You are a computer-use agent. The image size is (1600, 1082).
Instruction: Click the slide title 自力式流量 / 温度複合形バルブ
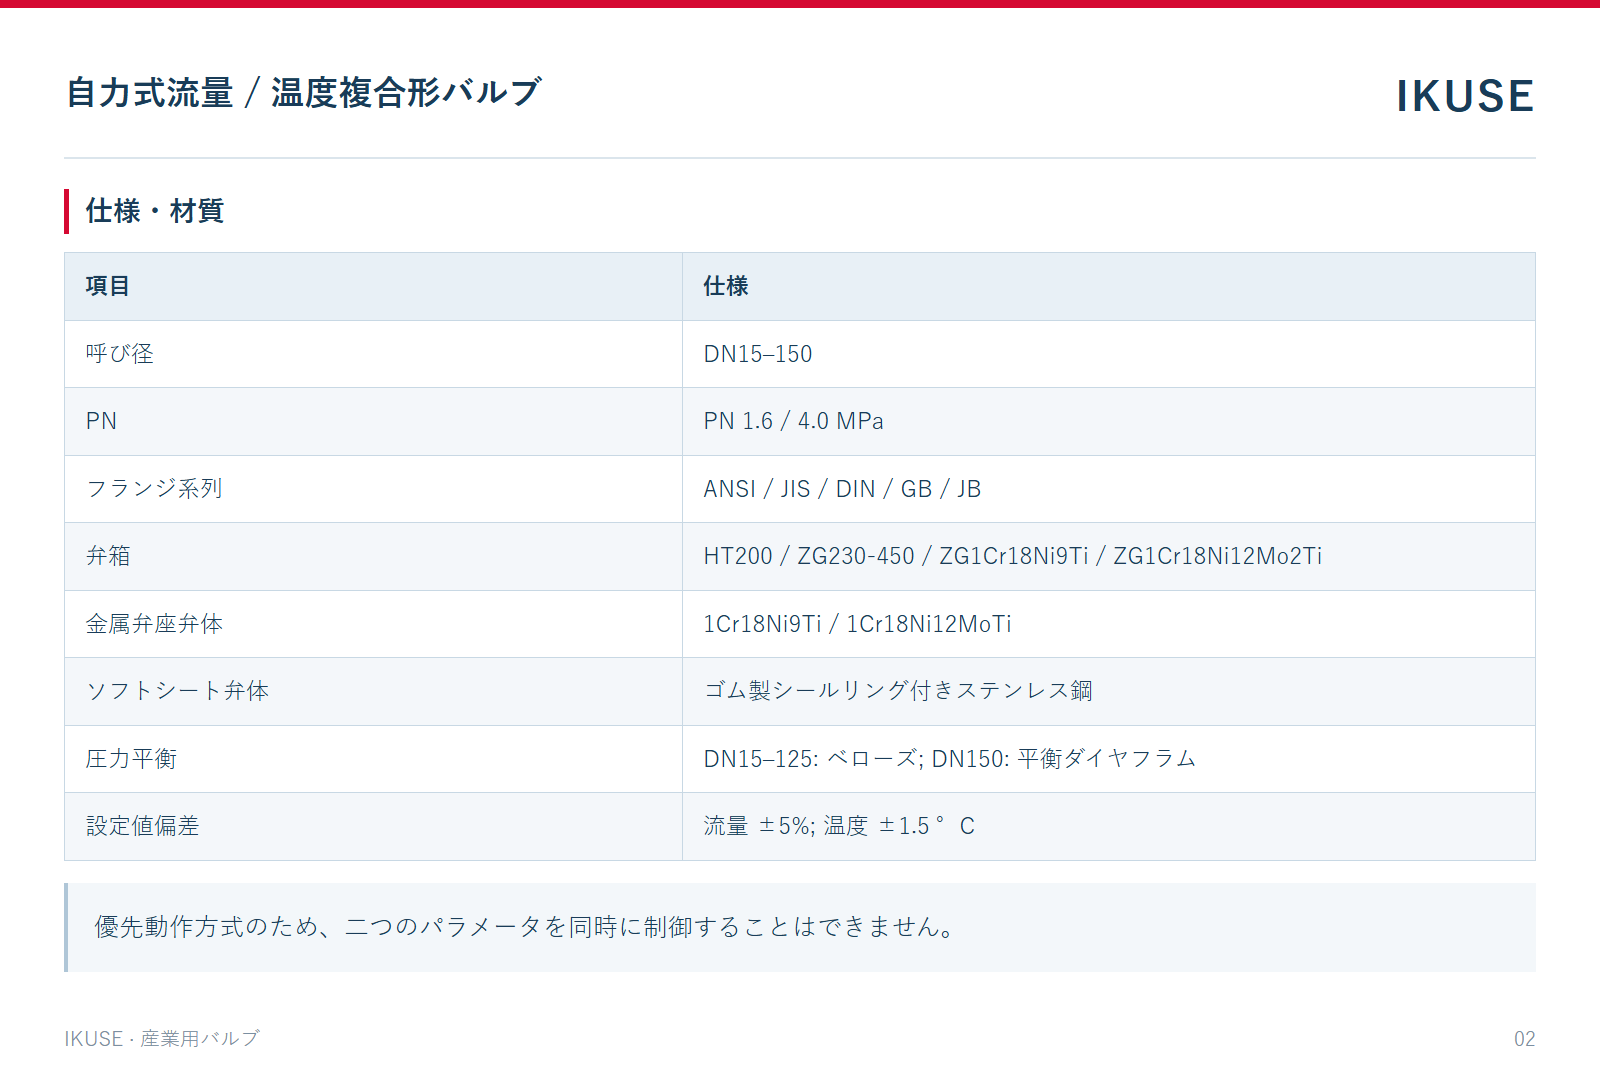point(304,93)
